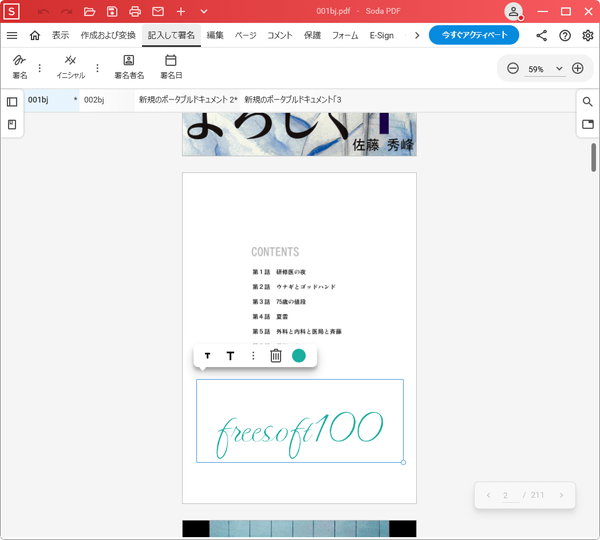Image resolution: width=600 pixels, height=540 pixels.
Task: Go to previous page arrow
Action: (x=488, y=495)
